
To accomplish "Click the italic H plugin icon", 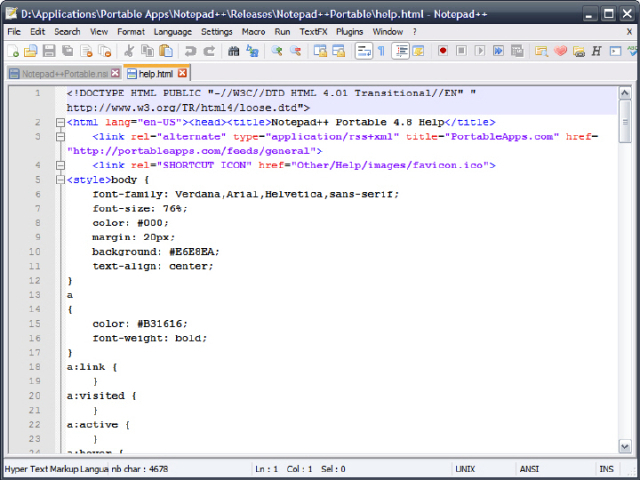I will point(596,51).
